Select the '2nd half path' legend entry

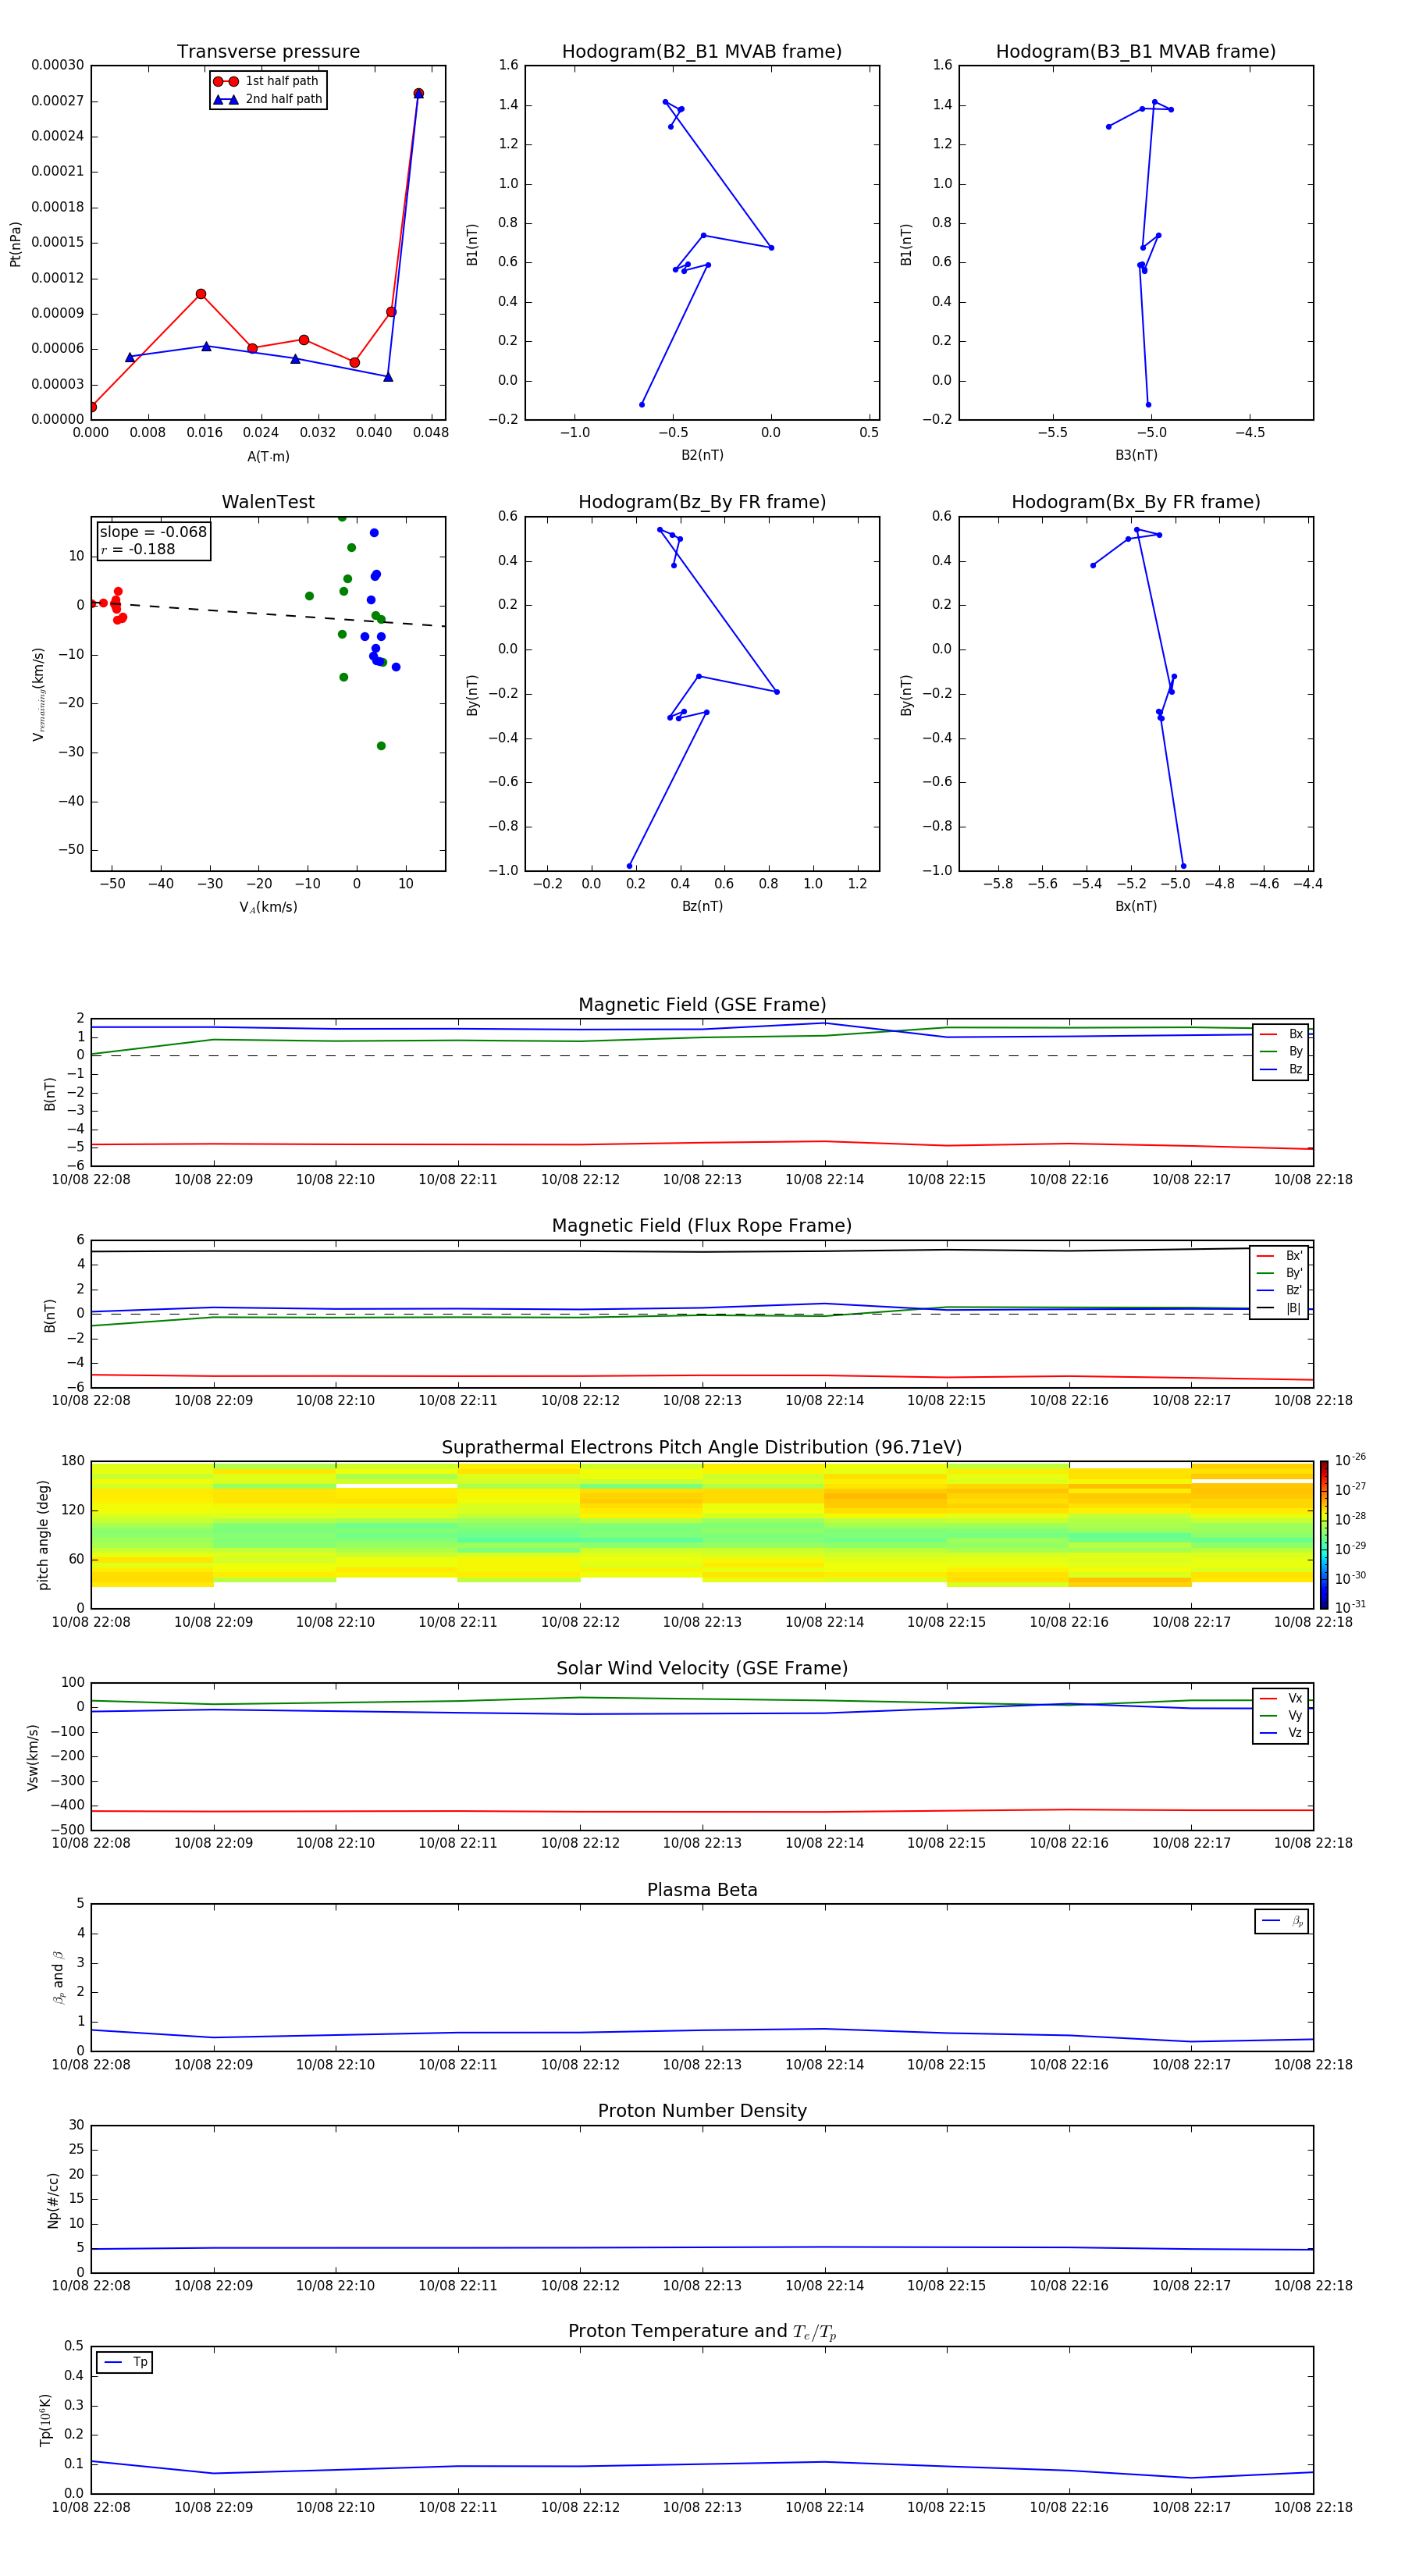[x=268, y=99]
